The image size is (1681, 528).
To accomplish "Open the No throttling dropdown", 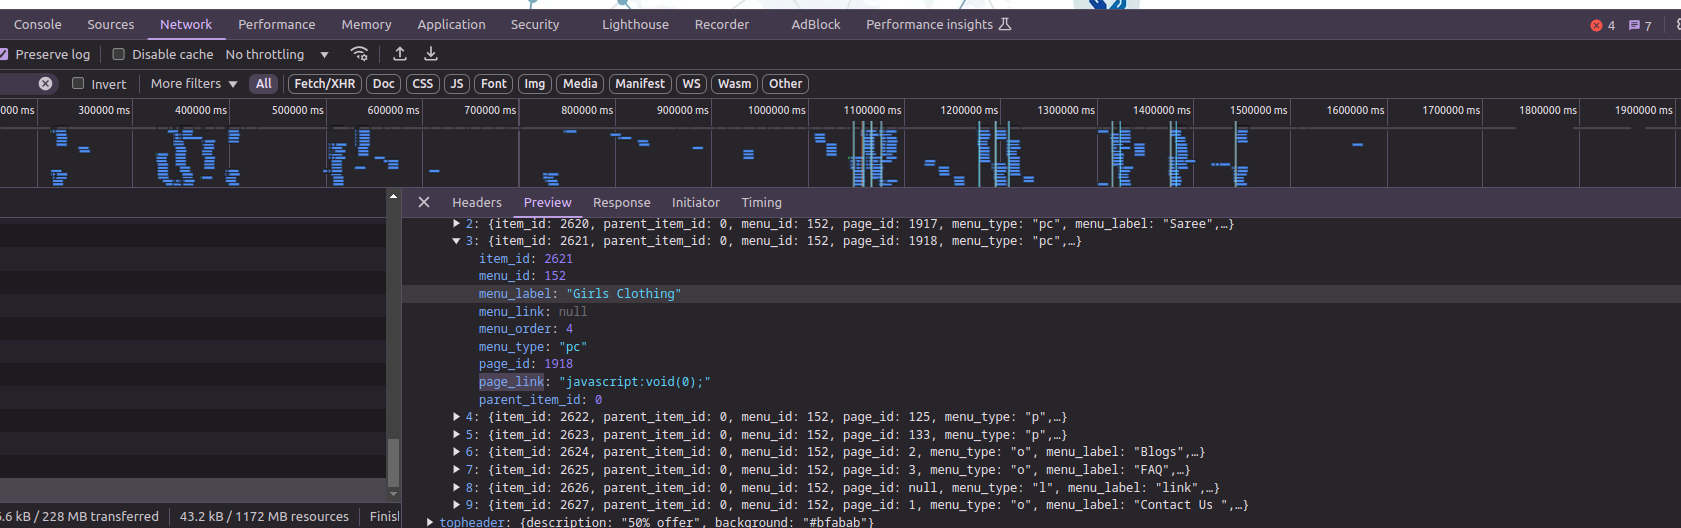I will click(277, 54).
